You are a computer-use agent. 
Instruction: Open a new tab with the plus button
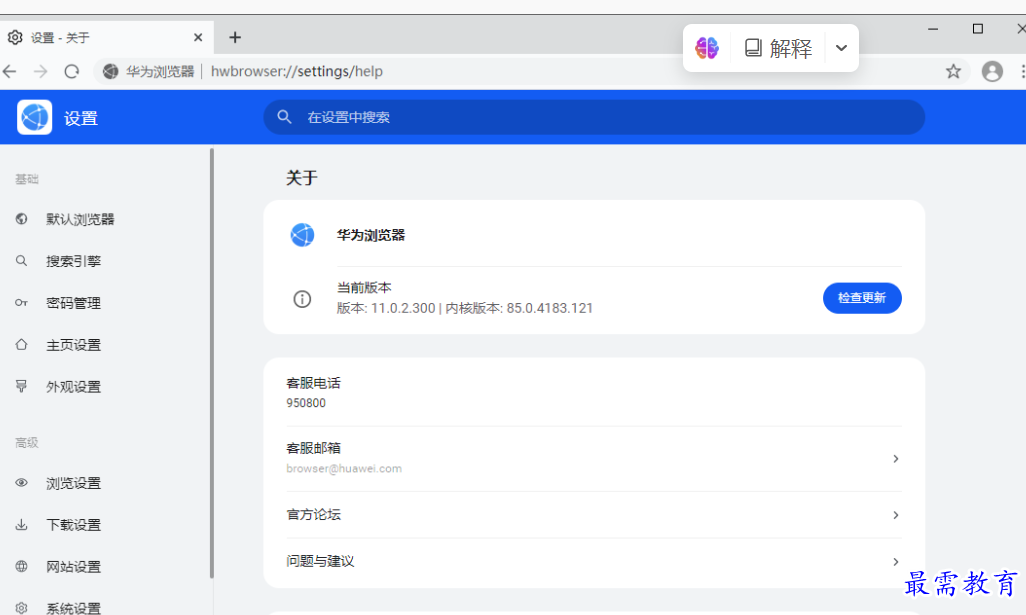[x=235, y=38]
